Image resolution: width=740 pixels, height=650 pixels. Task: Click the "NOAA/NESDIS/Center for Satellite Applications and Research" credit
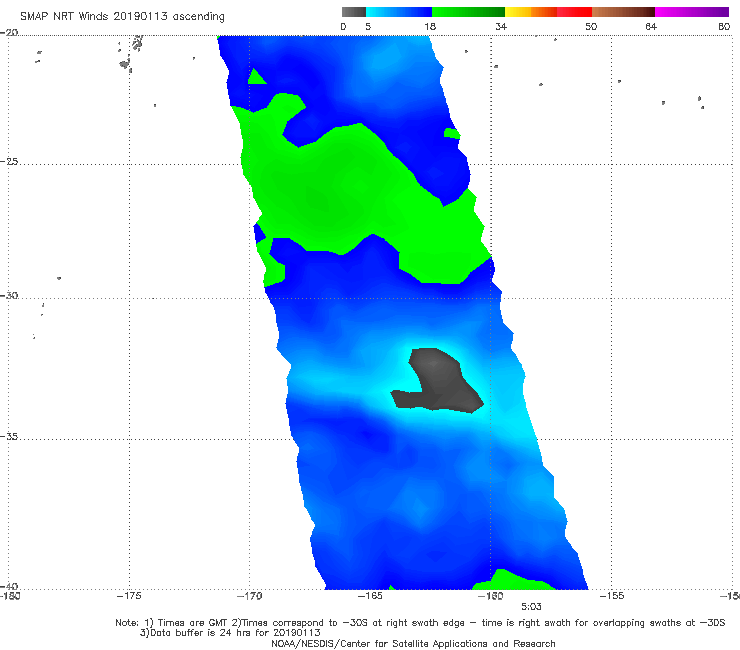click(x=413, y=643)
